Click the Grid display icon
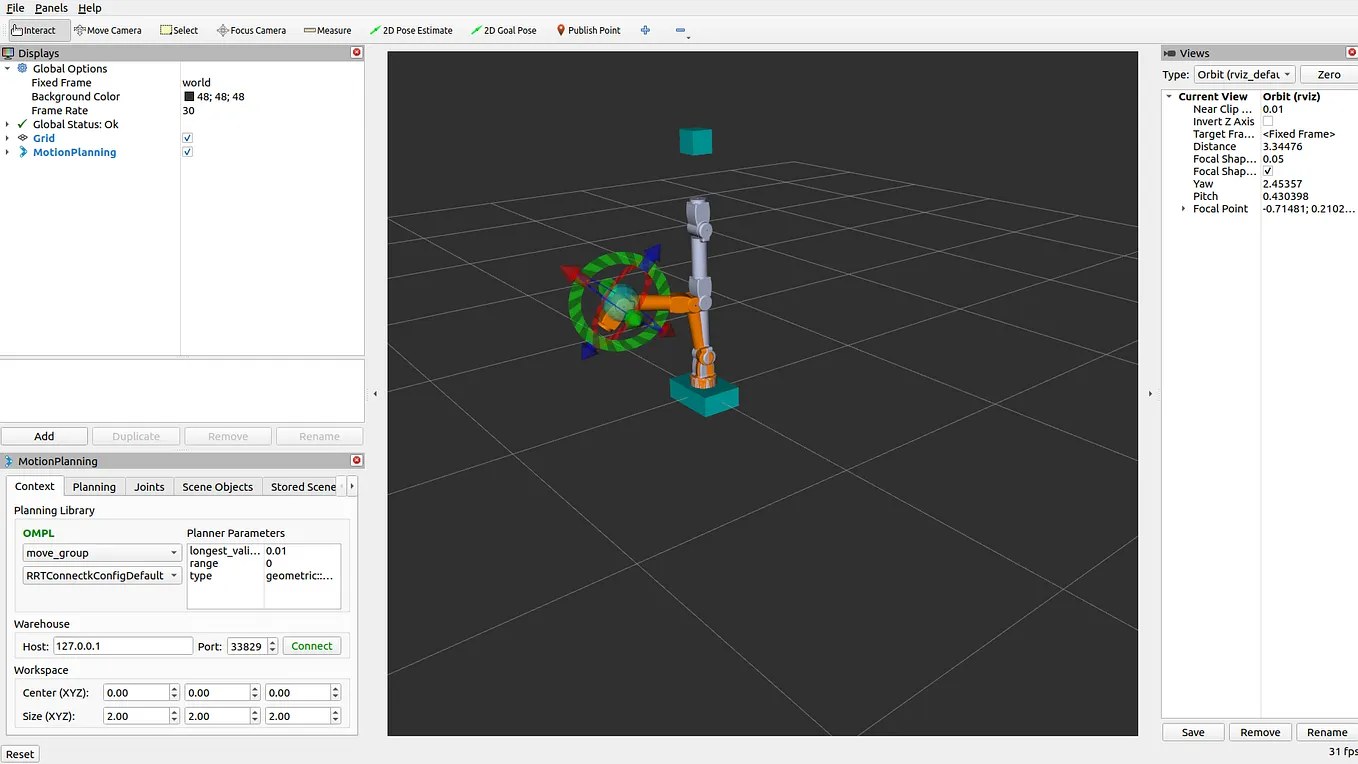The height and width of the screenshot is (764, 1358). point(23,138)
